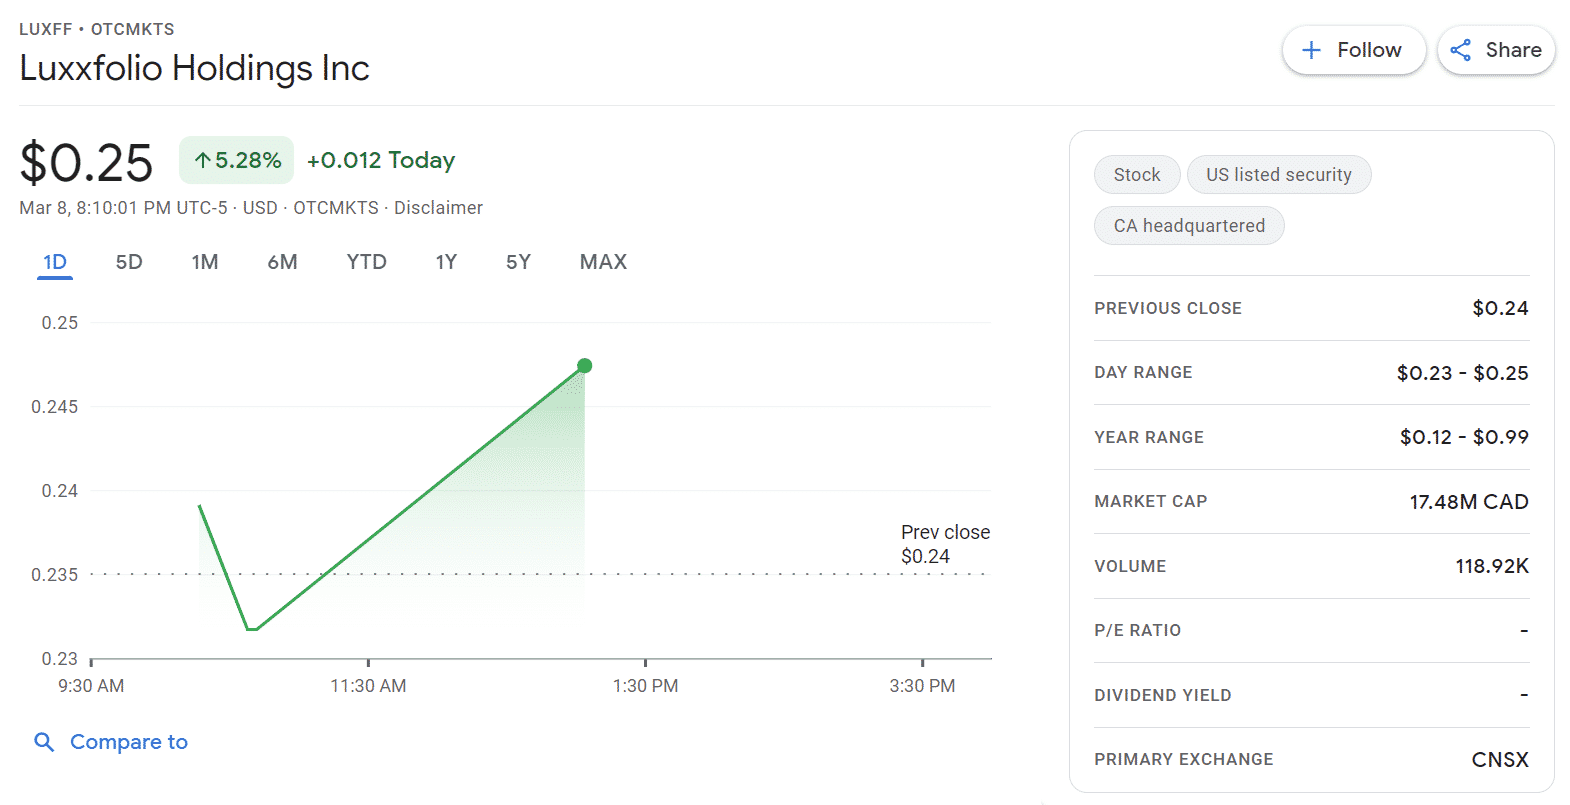Click the Luxxfolio Holdings Inc title
The height and width of the screenshot is (805, 1570).
click(194, 68)
